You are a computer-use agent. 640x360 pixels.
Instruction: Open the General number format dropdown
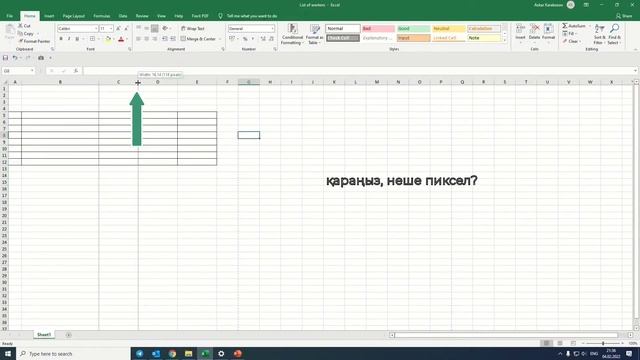tap(273, 29)
